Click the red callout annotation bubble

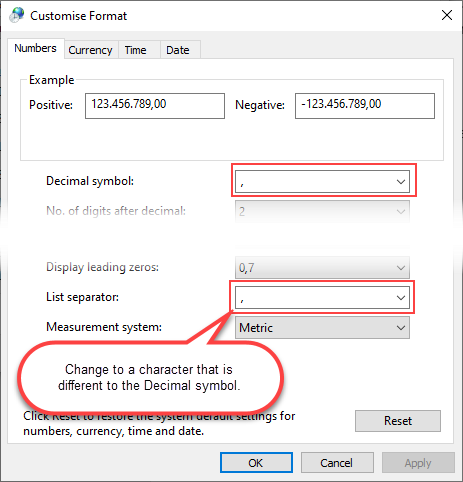pyautogui.click(x=150, y=377)
